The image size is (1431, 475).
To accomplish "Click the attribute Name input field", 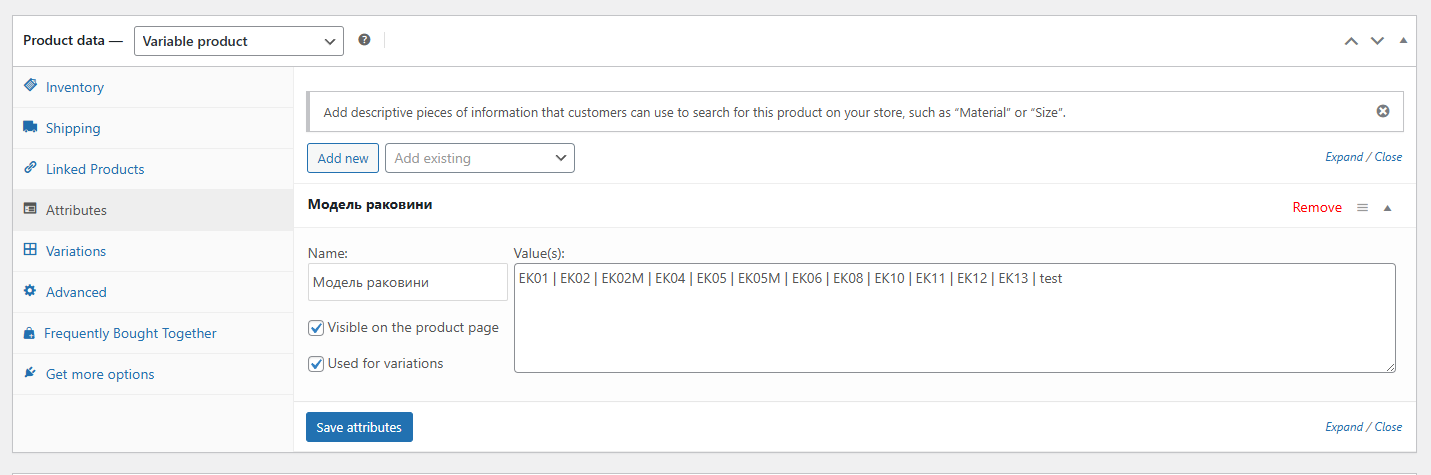I will [x=407, y=282].
